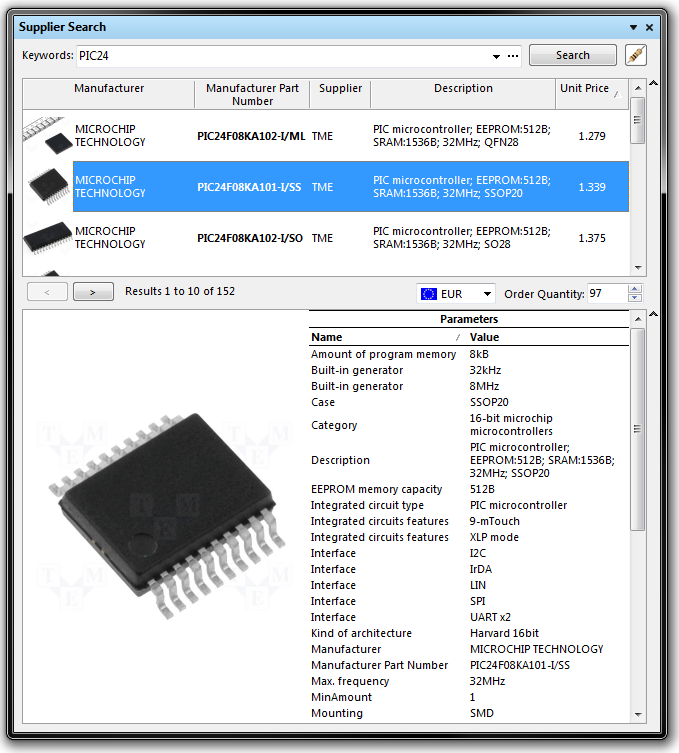Click the 1.279 unit price cell
This screenshot has width=679, height=753.
(x=592, y=136)
